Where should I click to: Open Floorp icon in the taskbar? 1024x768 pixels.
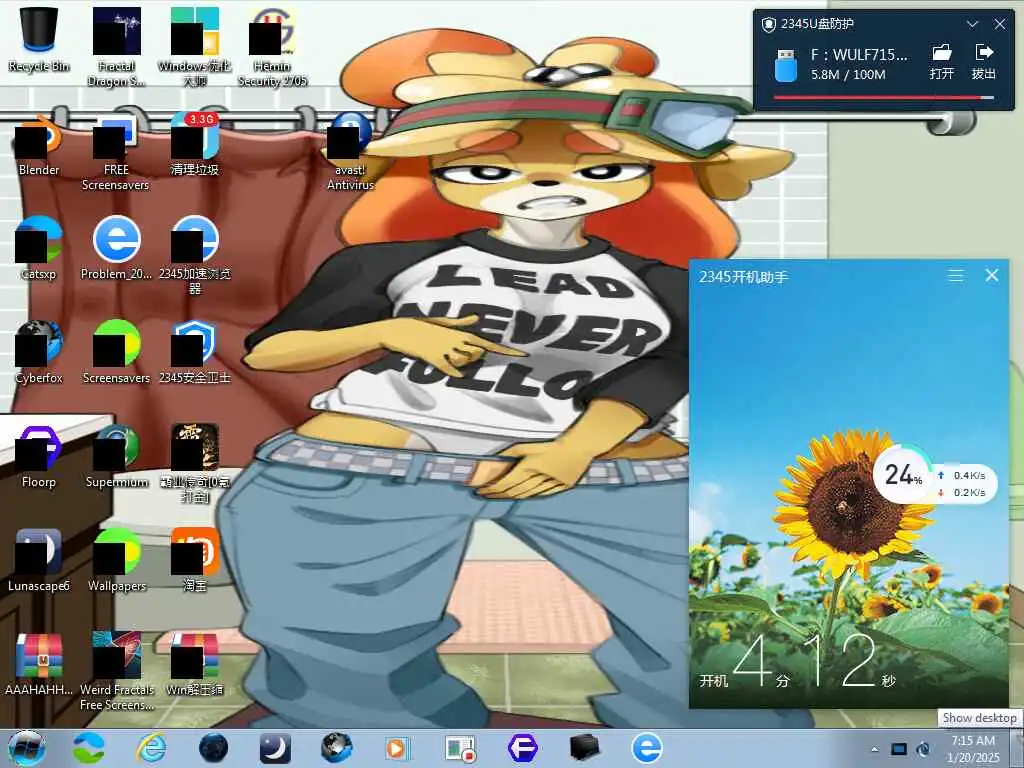522,748
